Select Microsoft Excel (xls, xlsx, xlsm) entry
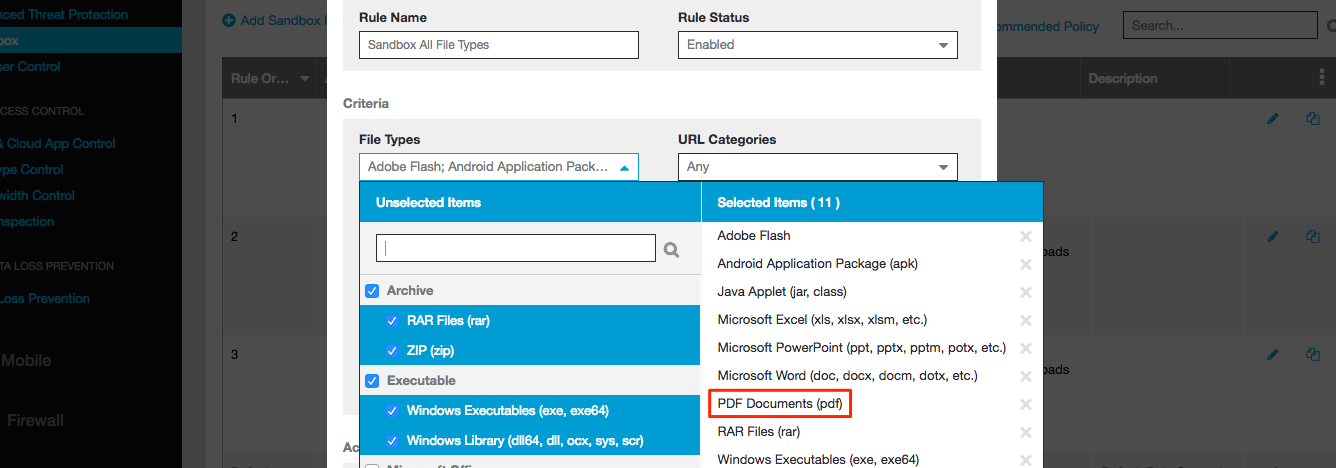 click(x=822, y=320)
